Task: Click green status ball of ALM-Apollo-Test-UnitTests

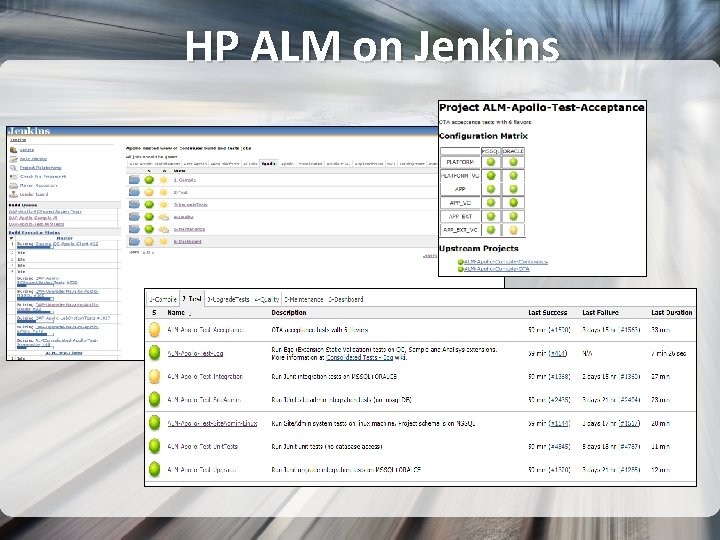Action: point(155,446)
